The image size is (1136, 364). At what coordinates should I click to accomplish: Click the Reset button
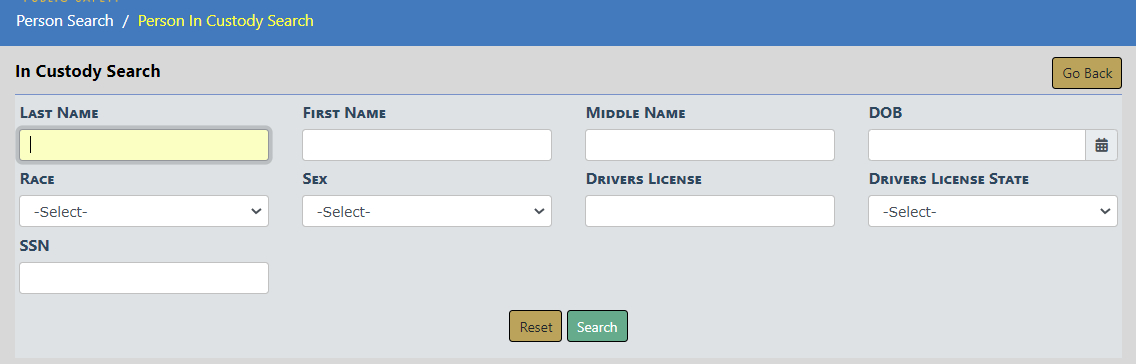click(535, 326)
